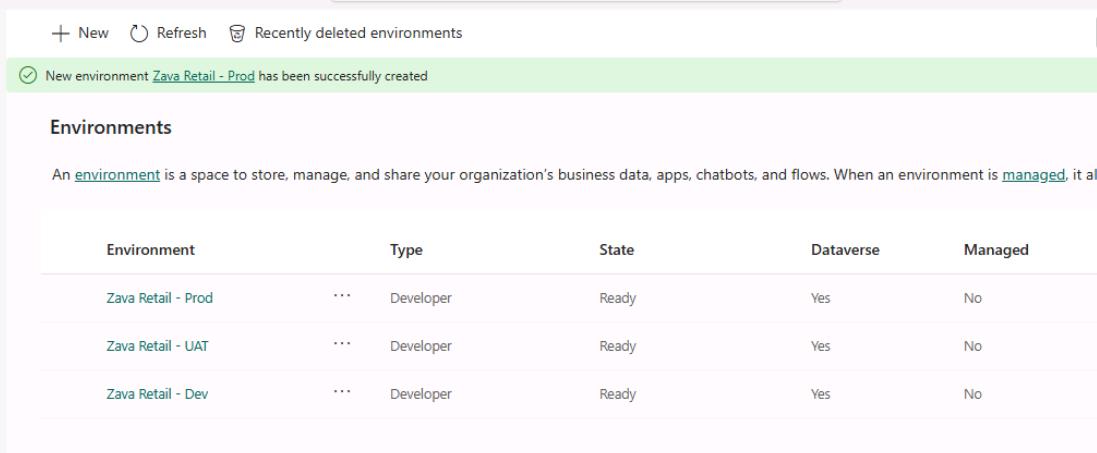Image resolution: width=1097 pixels, height=453 pixels.
Task: Sort by Environment column header
Action: tap(150, 250)
